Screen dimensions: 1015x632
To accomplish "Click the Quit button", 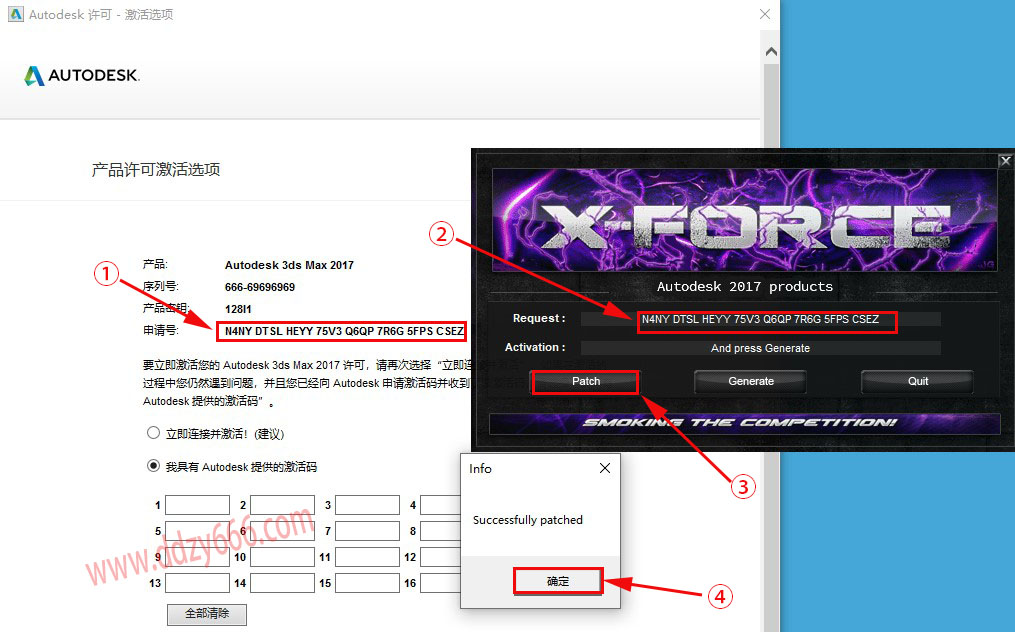I will point(917,382).
